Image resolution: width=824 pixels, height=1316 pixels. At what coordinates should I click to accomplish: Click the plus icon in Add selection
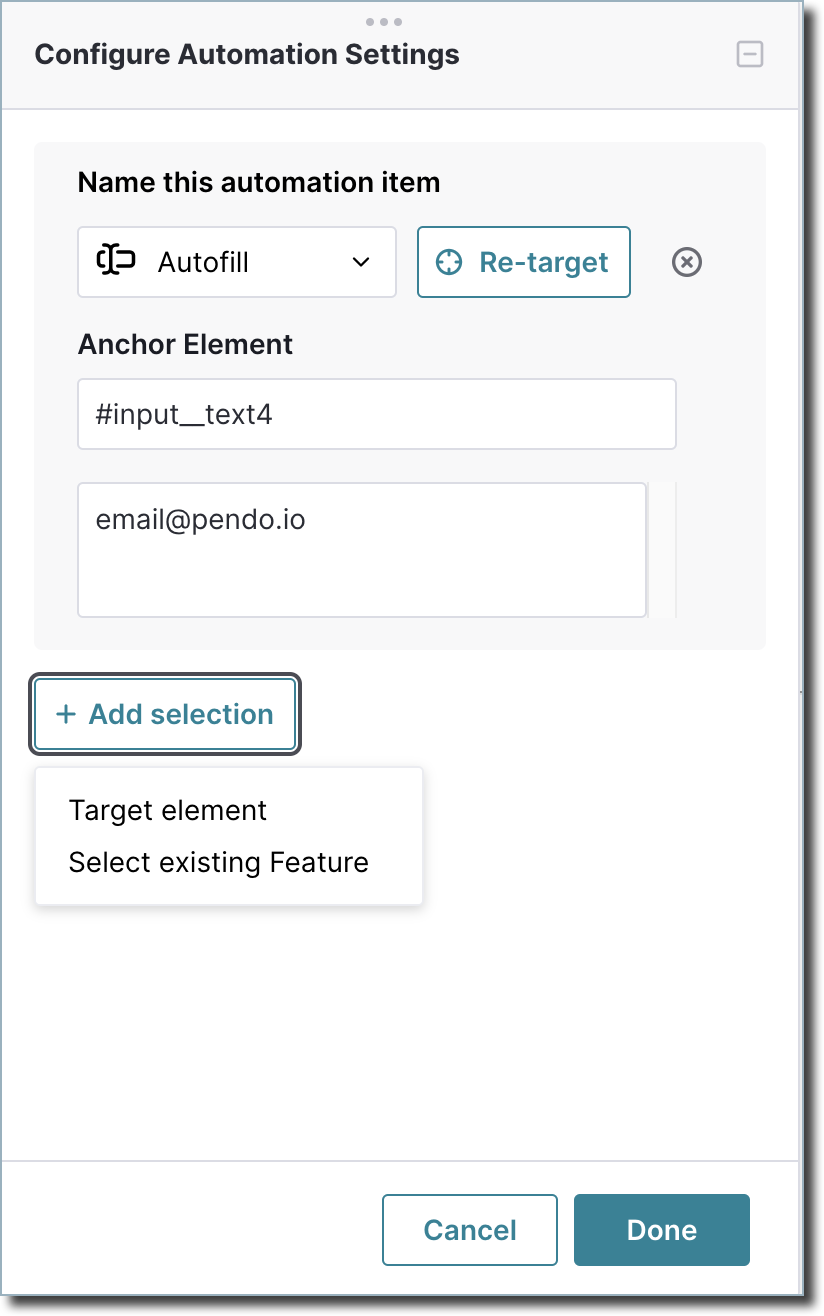coord(66,714)
